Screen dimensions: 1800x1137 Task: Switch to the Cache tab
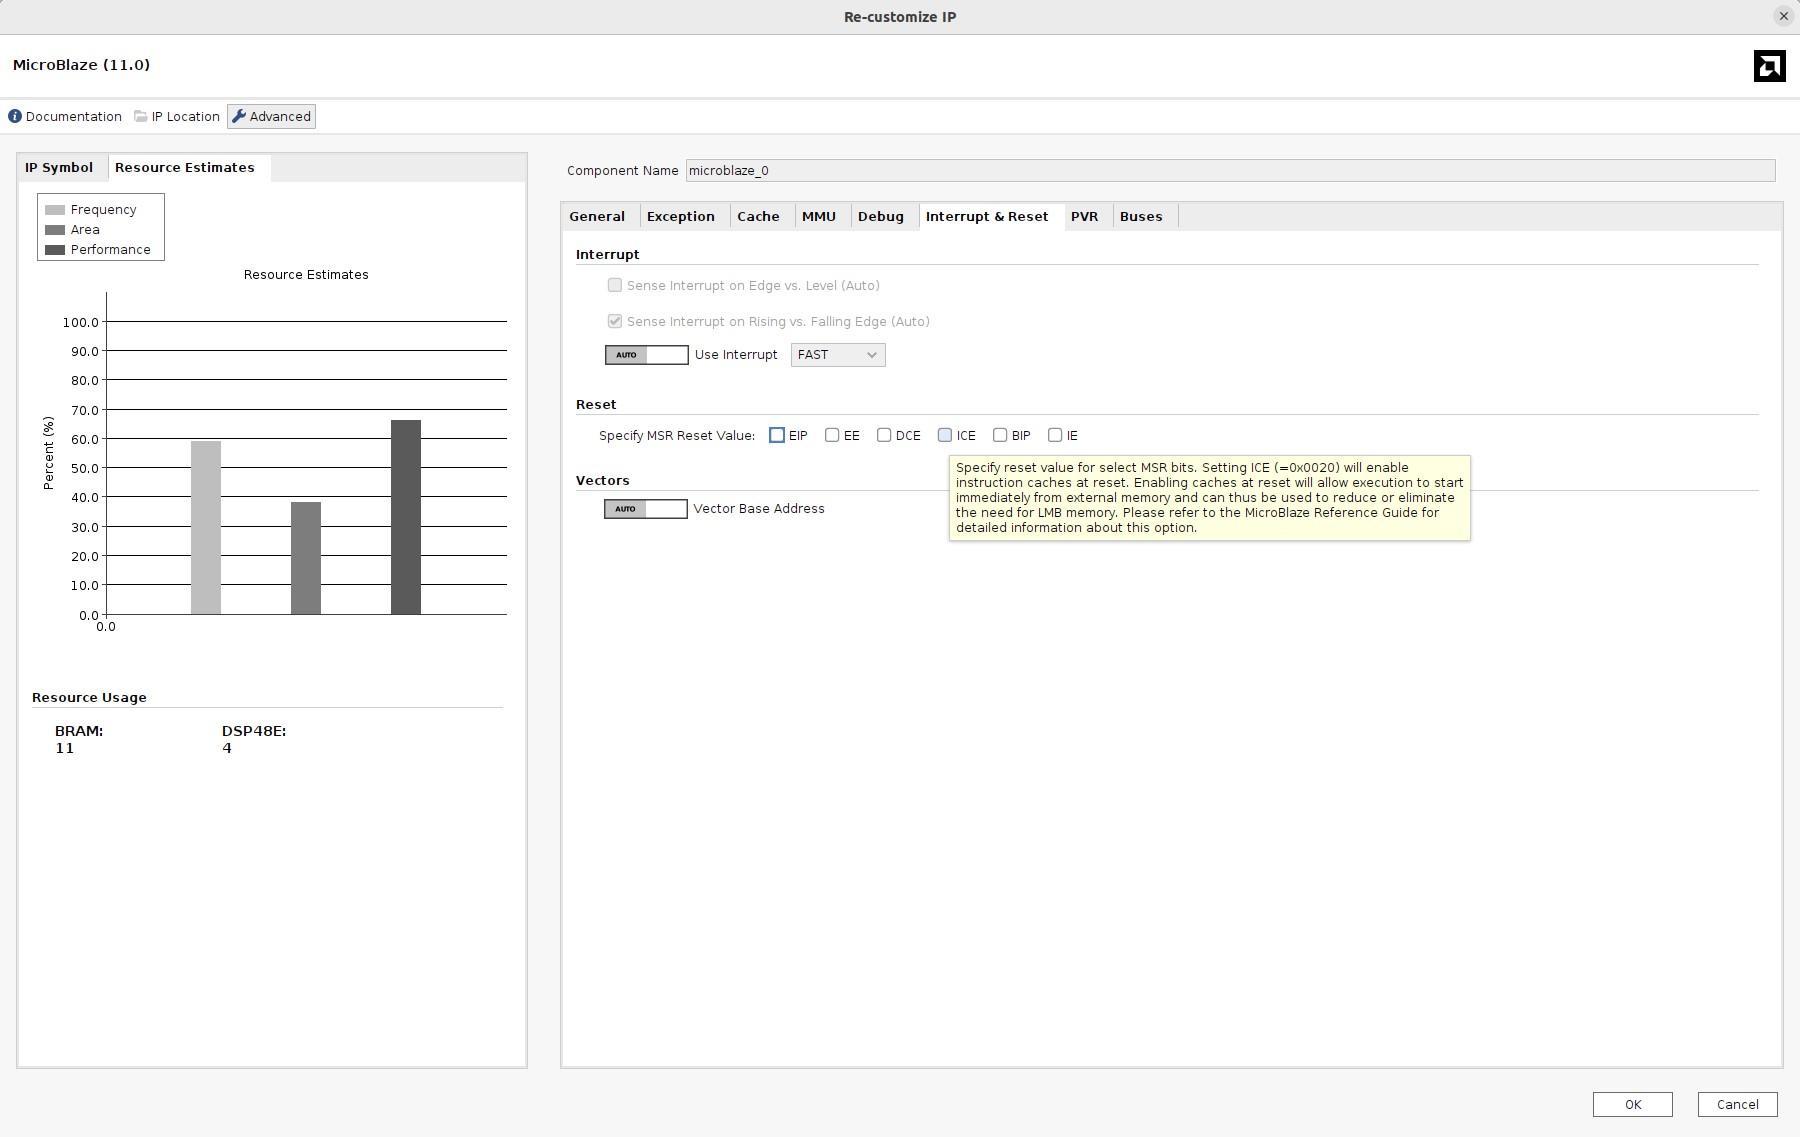pos(758,217)
